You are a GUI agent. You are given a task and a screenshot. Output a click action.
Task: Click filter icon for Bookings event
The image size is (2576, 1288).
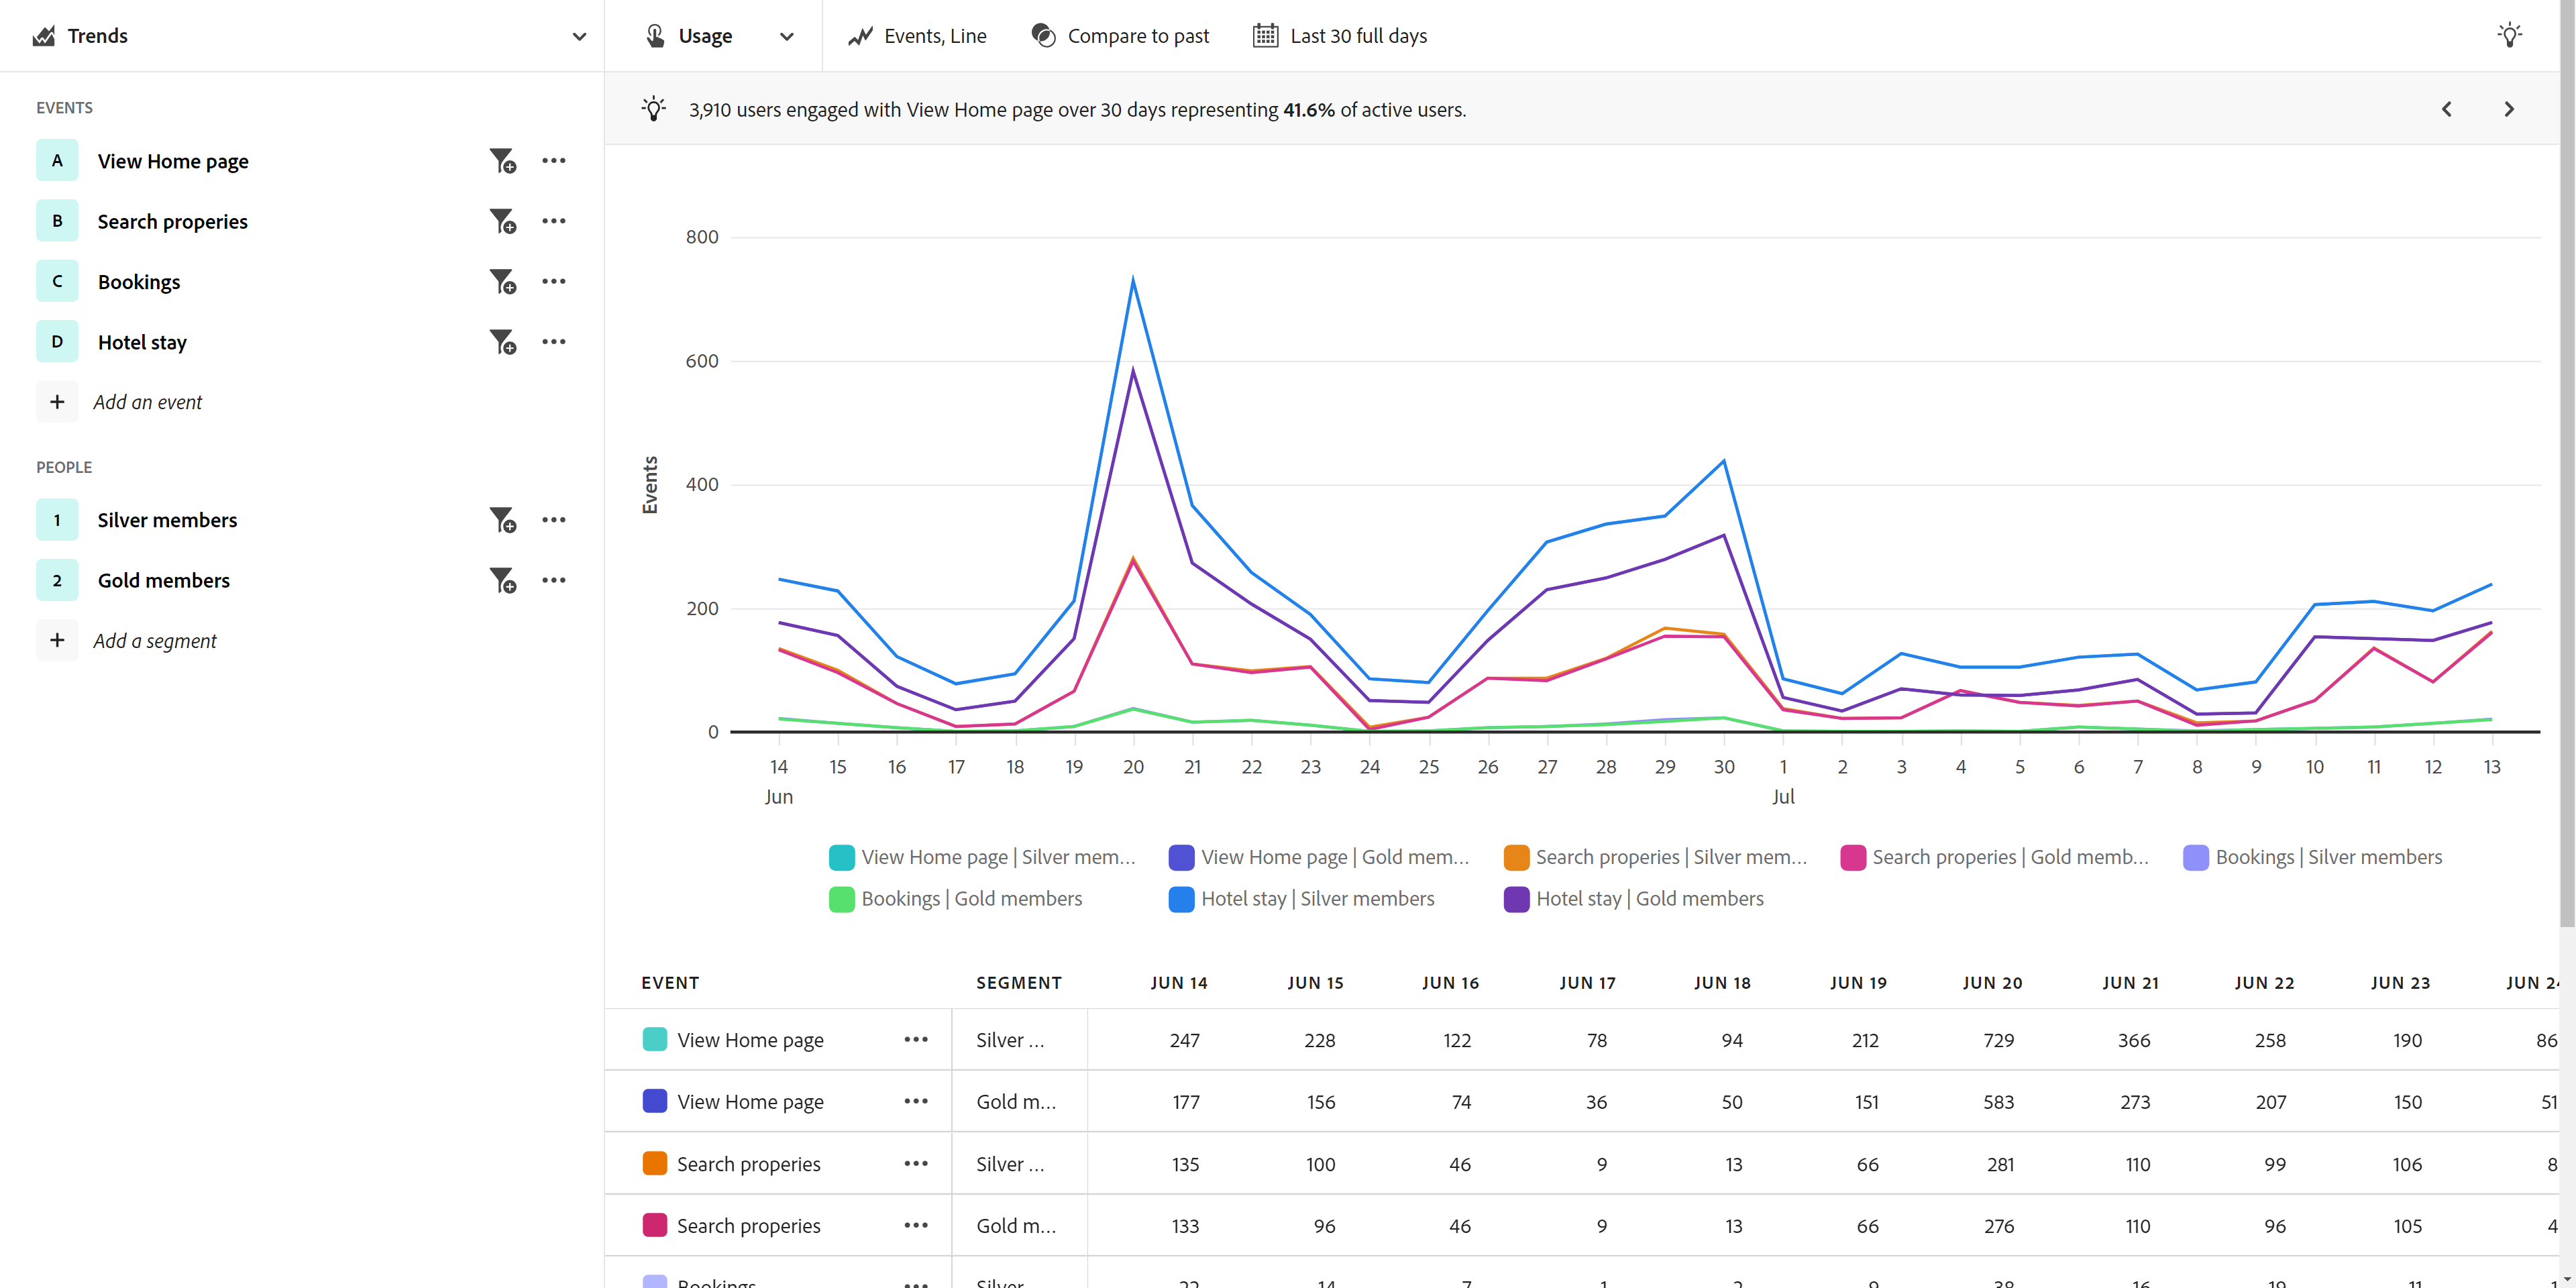(x=502, y=282)
